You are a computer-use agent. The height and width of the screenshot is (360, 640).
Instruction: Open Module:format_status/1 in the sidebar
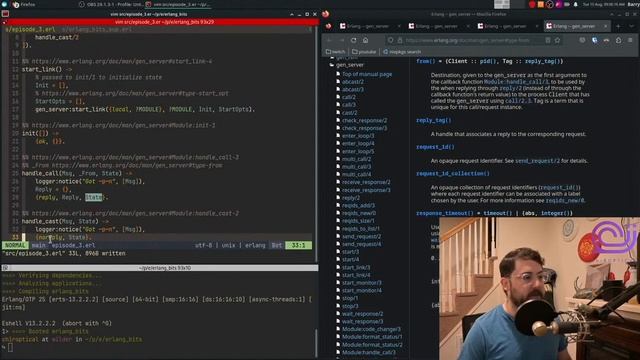[x=372, y=337]
